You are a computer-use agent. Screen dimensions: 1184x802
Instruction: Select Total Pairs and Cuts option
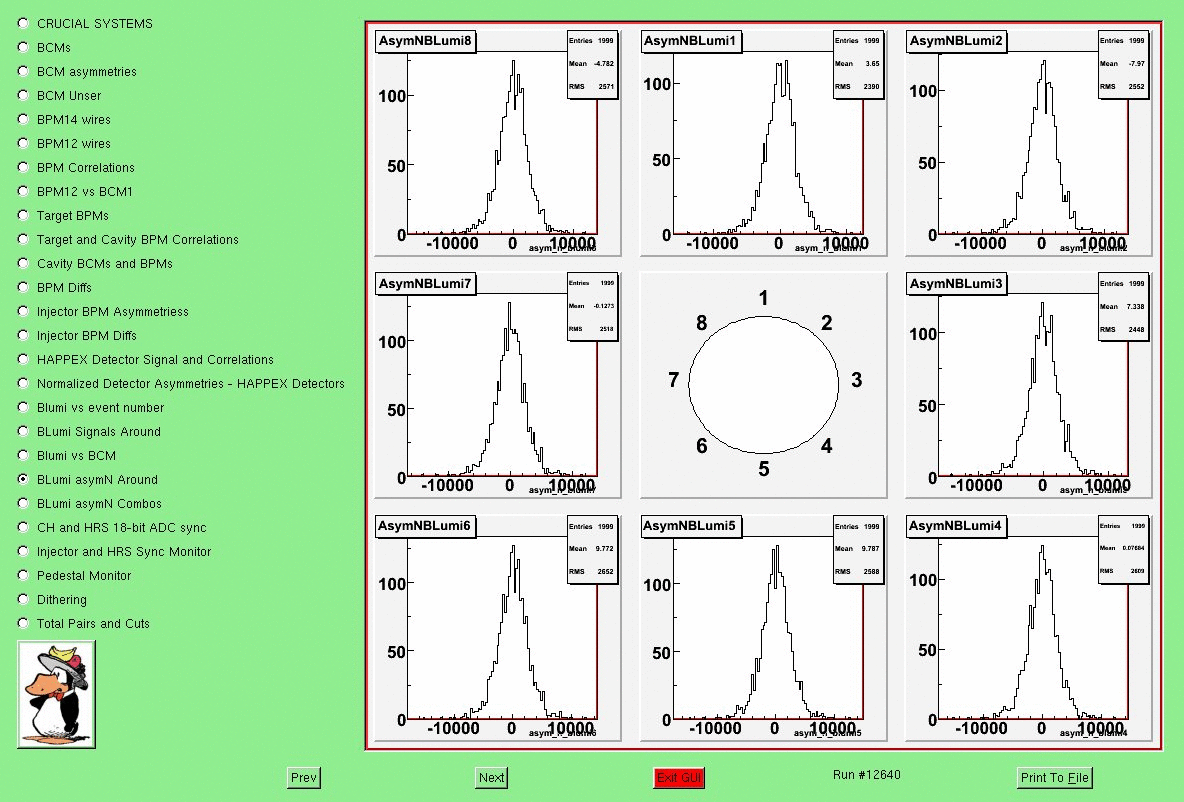(x=23, y=623)
